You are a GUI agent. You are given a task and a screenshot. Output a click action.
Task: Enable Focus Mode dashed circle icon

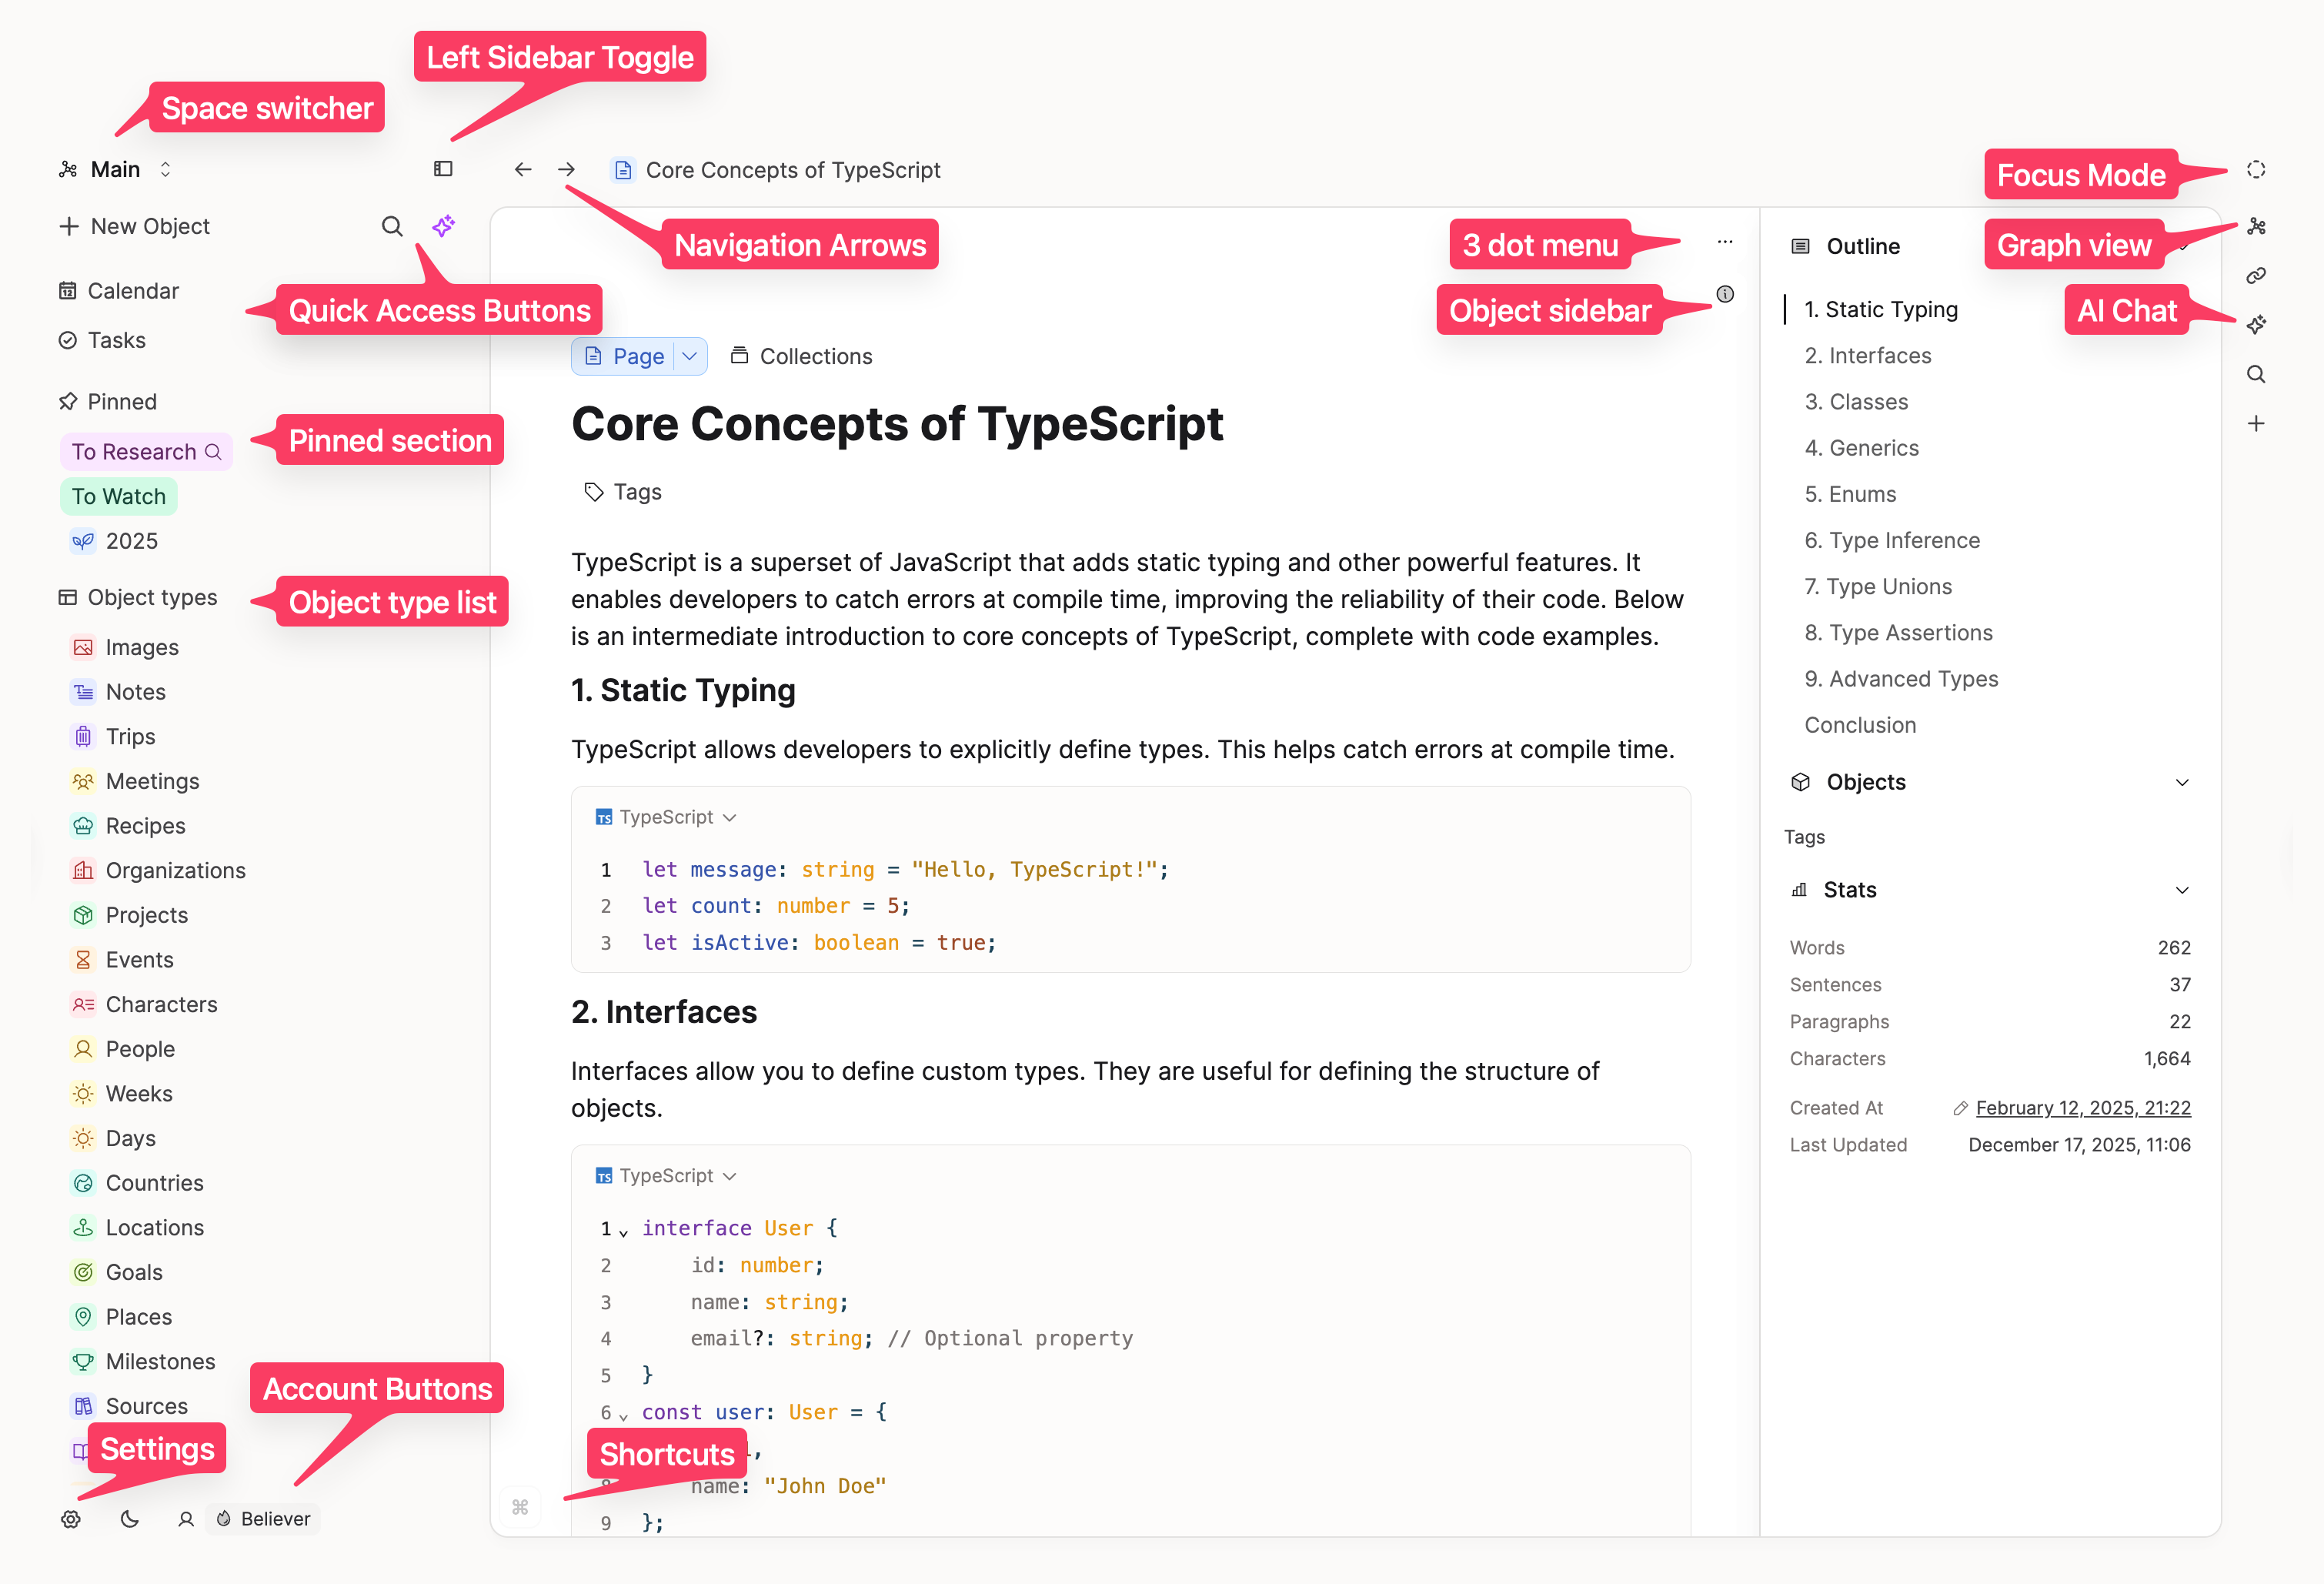tap(2255, 169)
